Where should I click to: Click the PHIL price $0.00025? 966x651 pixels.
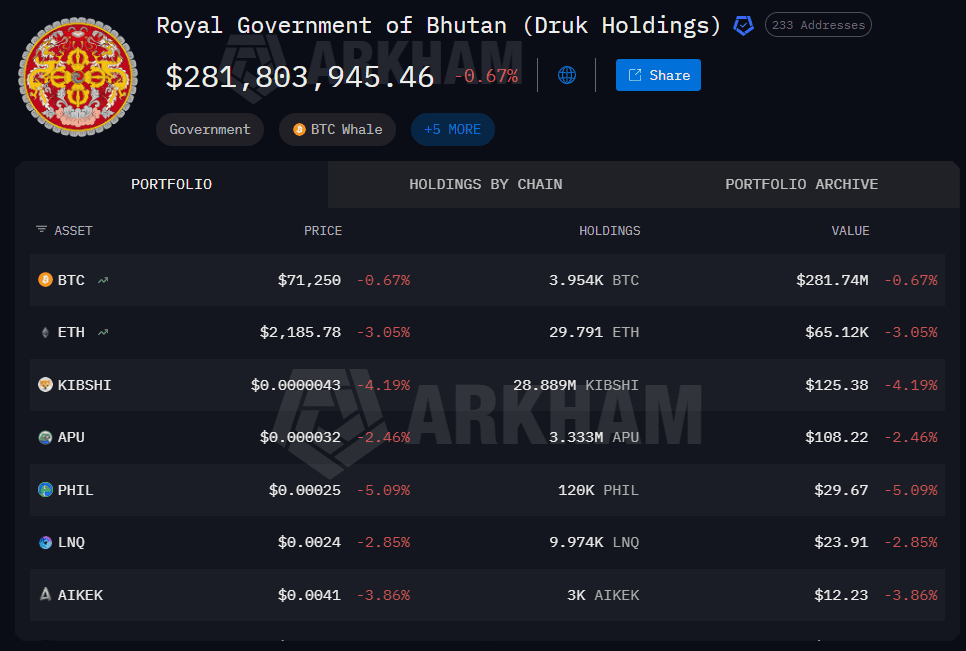pos(305,490)
